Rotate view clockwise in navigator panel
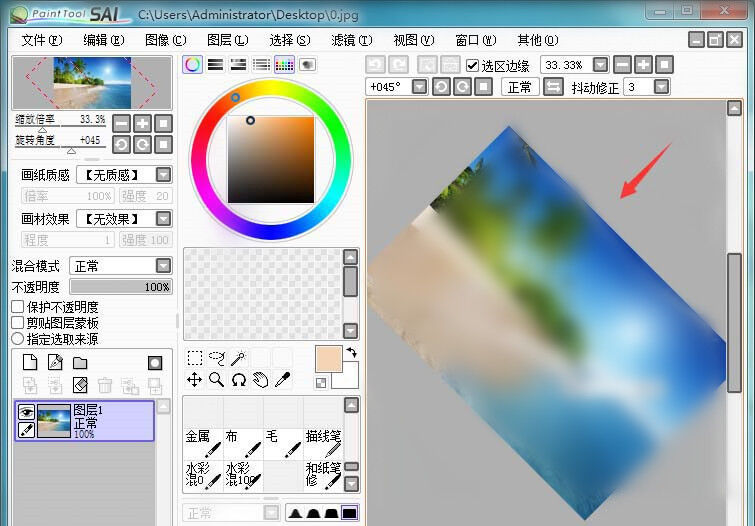This screenshot has height=526, width=755. point(143,145)
